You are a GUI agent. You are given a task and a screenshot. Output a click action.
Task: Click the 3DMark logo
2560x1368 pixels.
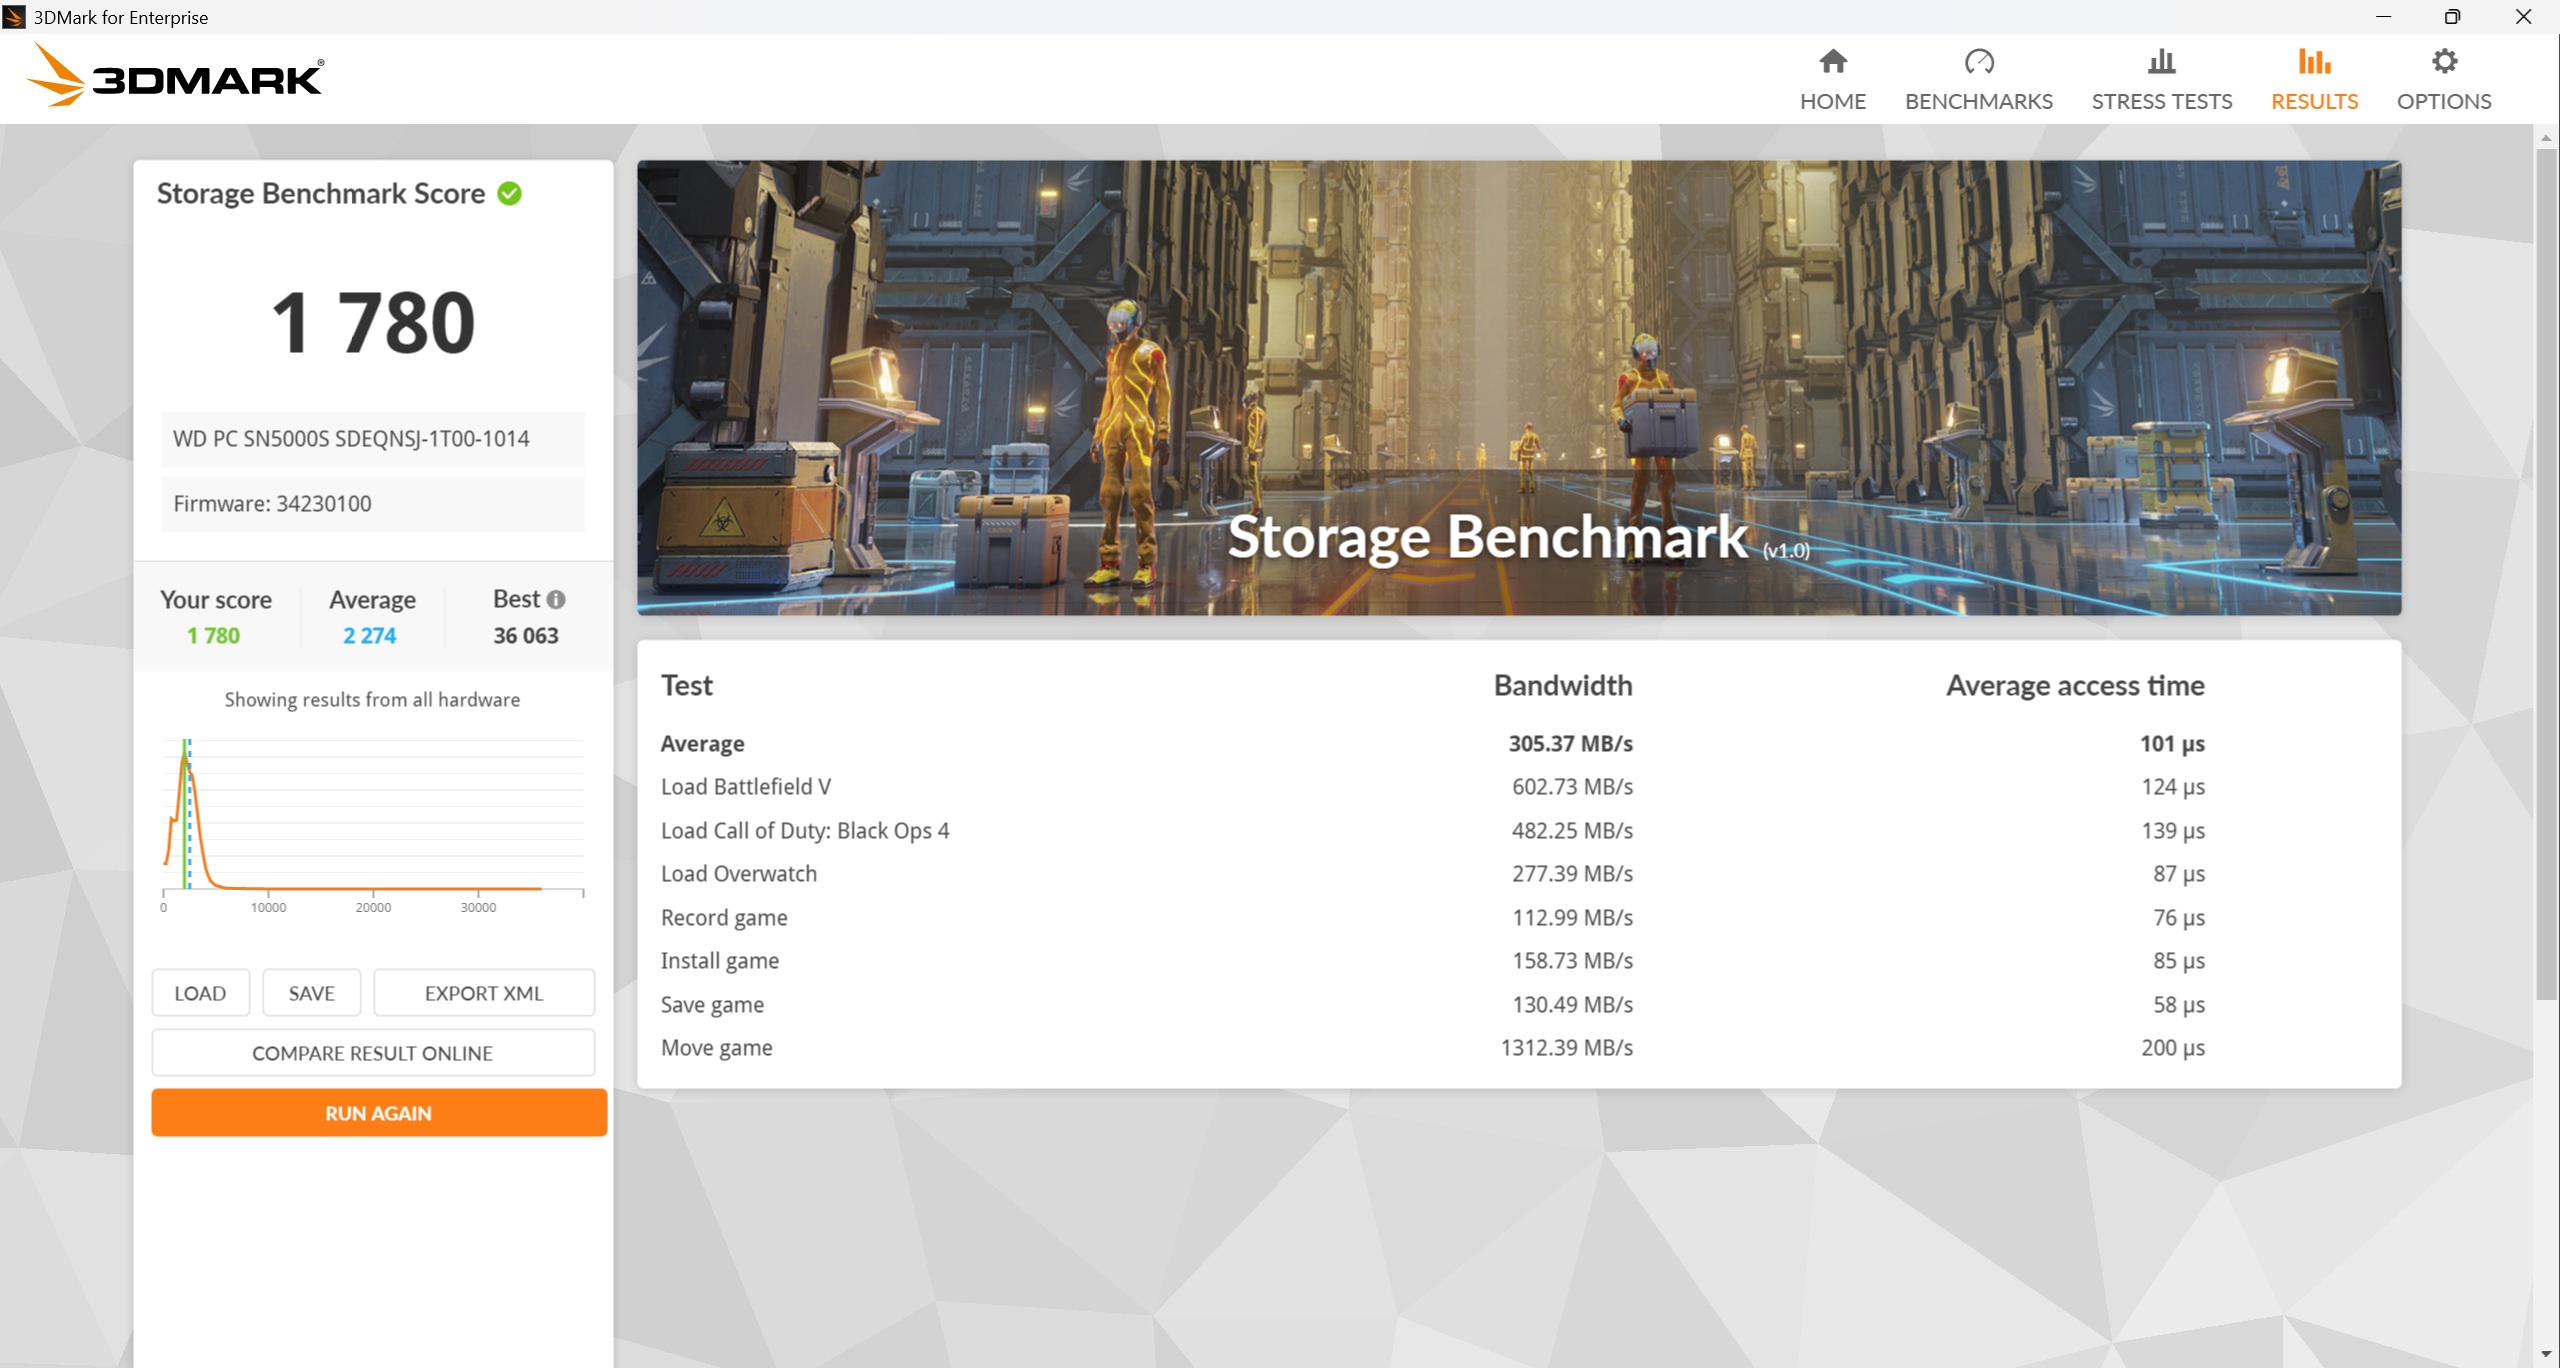pos(176,76)
